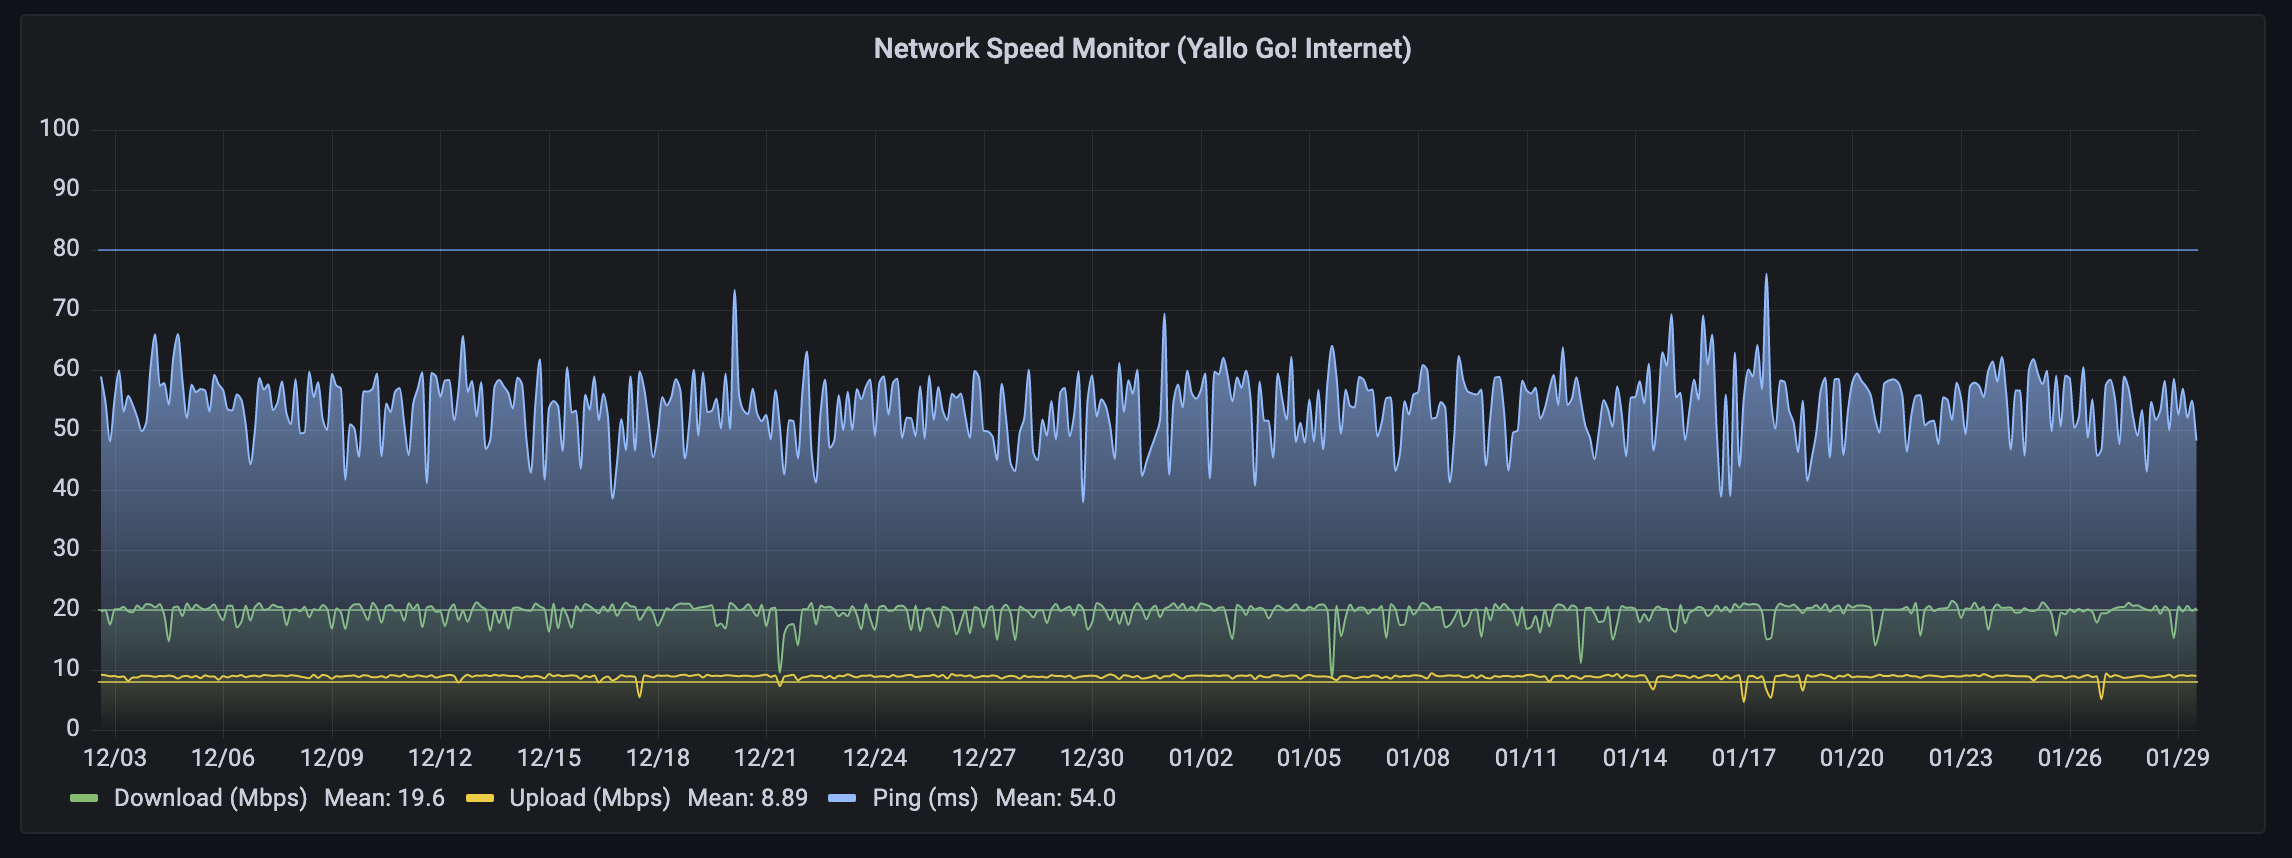Click the ping spike peak near 12/20
Viewport: 2292px width, 858px height.
[x=735, y=292]
